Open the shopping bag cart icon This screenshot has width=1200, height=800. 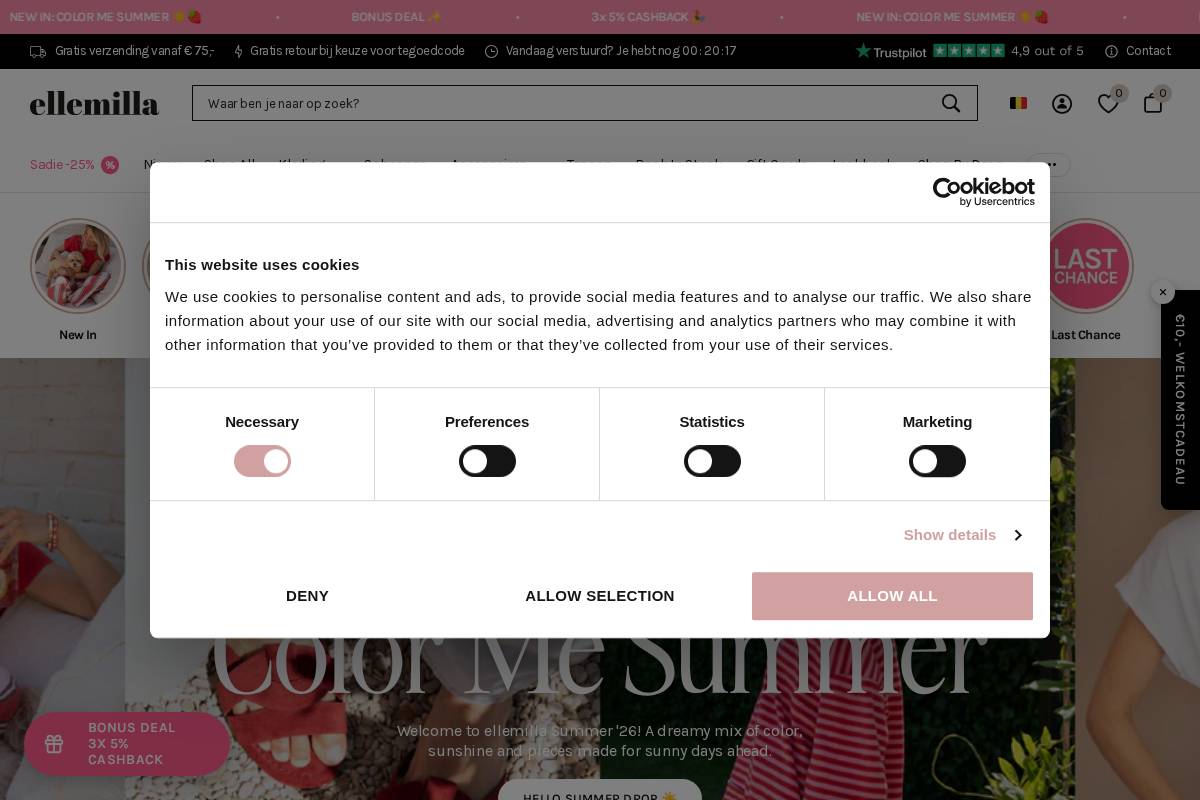[1153, 103]
